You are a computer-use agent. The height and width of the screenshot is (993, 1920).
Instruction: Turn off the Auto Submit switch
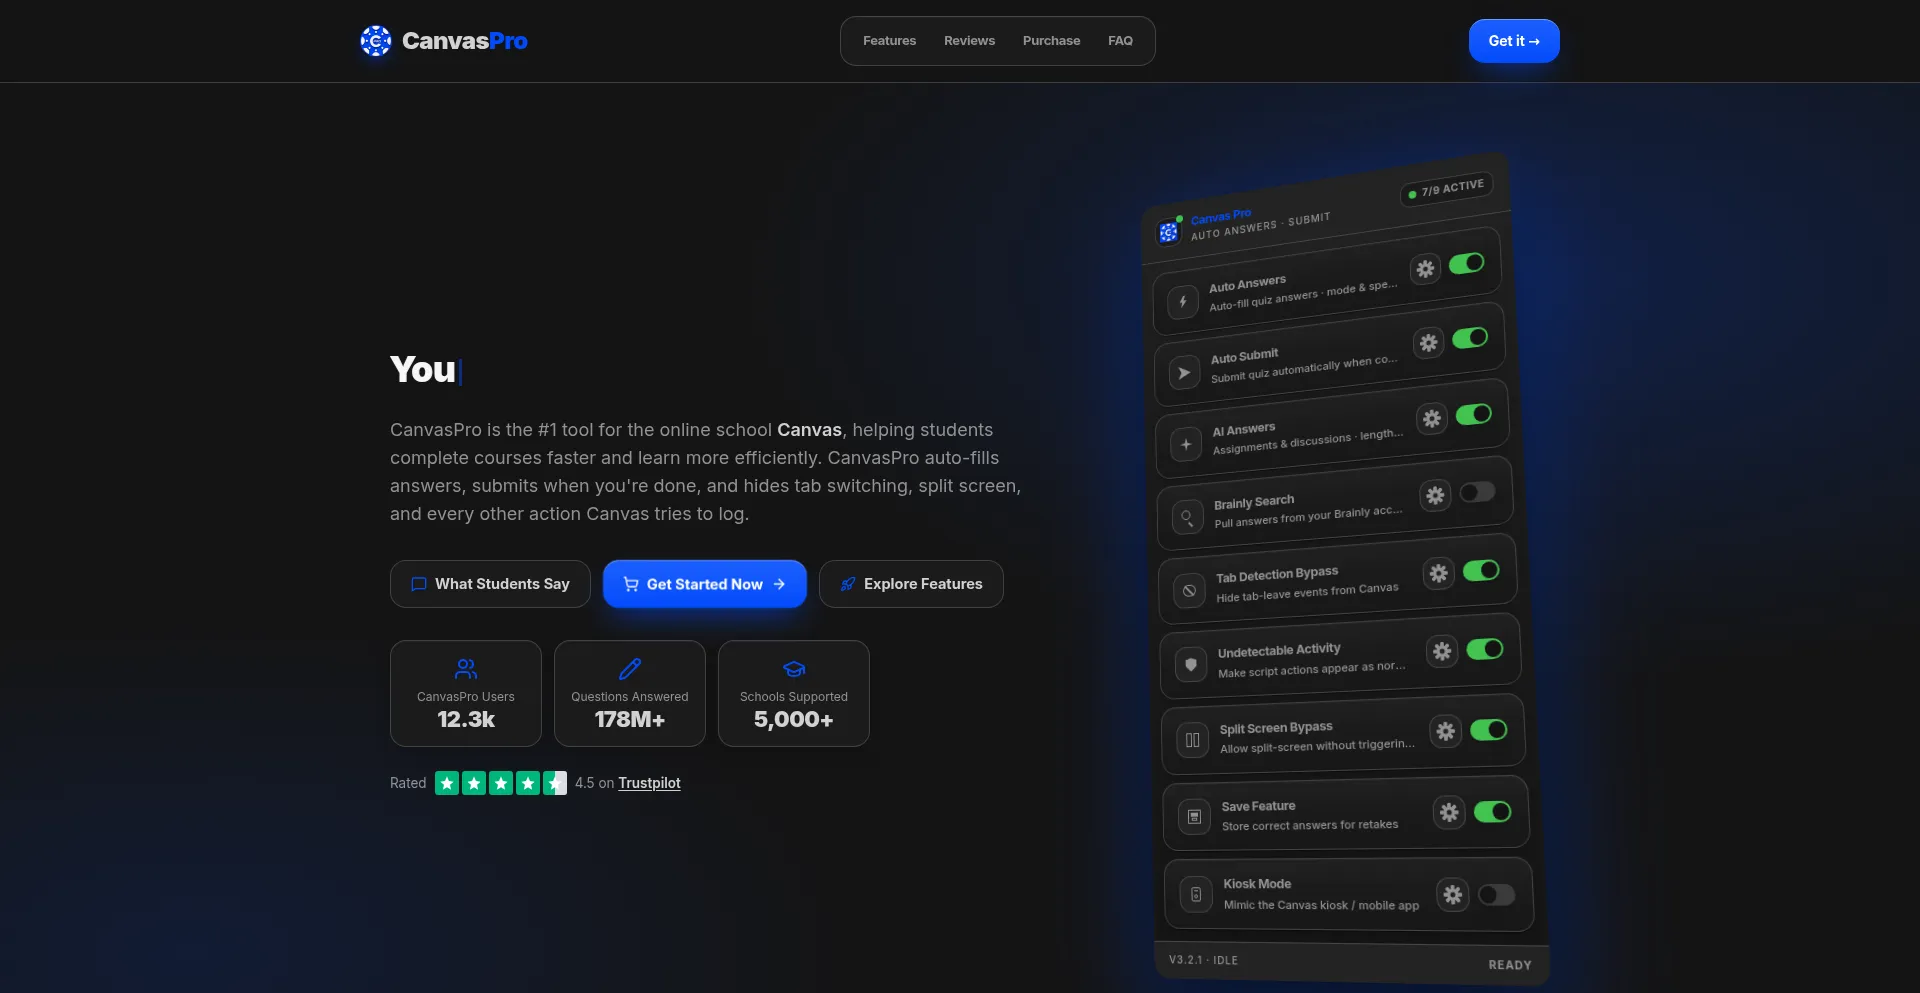point(1470,338)
